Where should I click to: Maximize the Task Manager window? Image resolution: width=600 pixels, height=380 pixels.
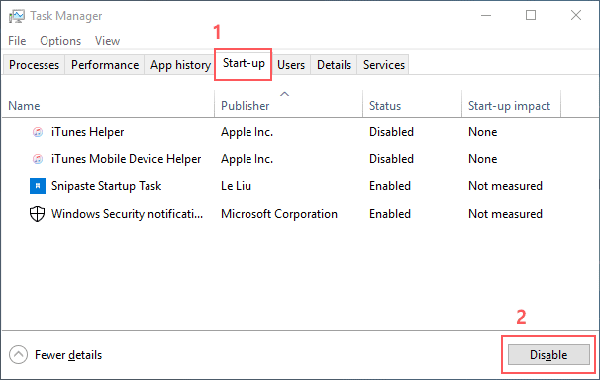(x=531, y=15)
